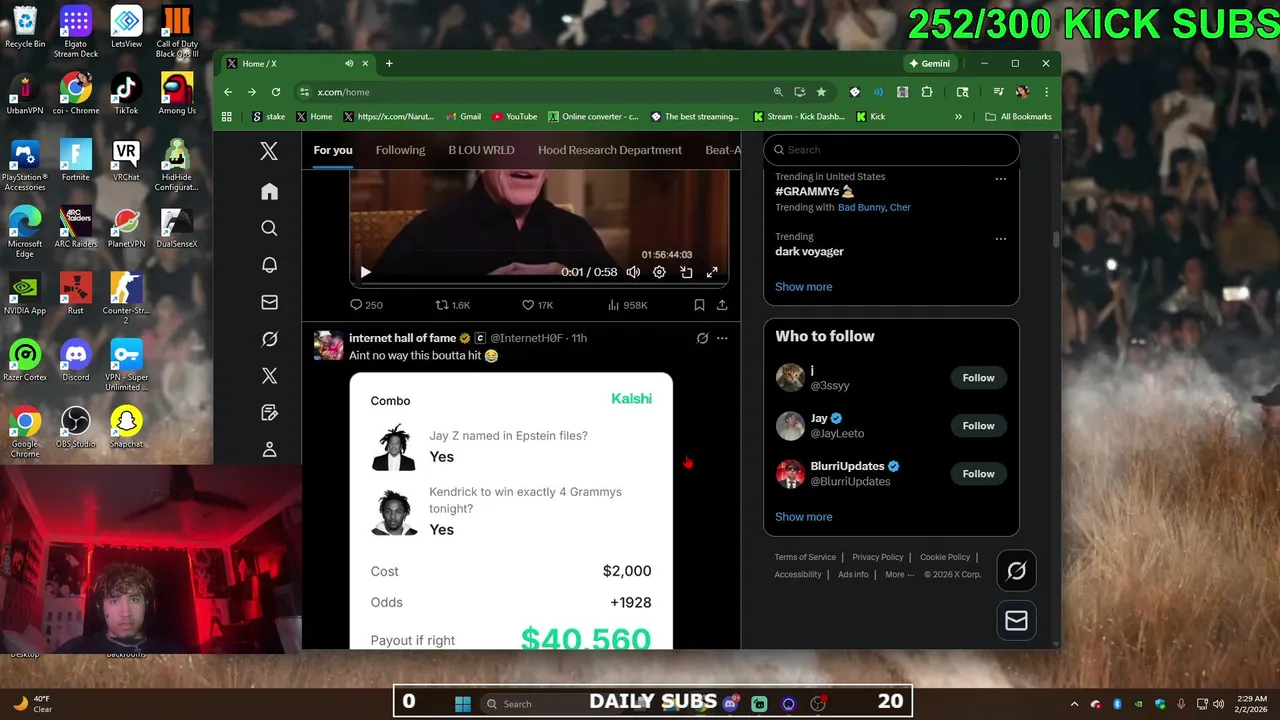This screenshot has width=1280, height=720.
Task: Play the video in the top post
Action: tap(365, 272)
